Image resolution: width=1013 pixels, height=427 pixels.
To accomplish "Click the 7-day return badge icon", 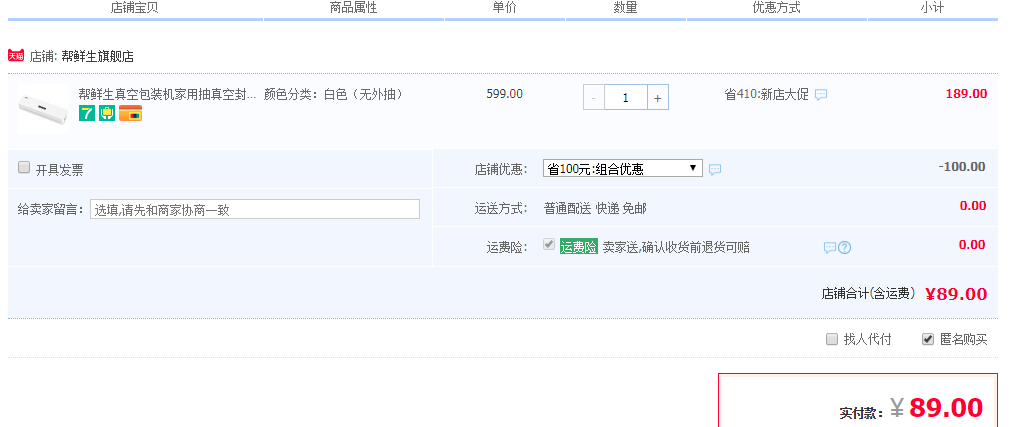I will click(x=87, y=114).
